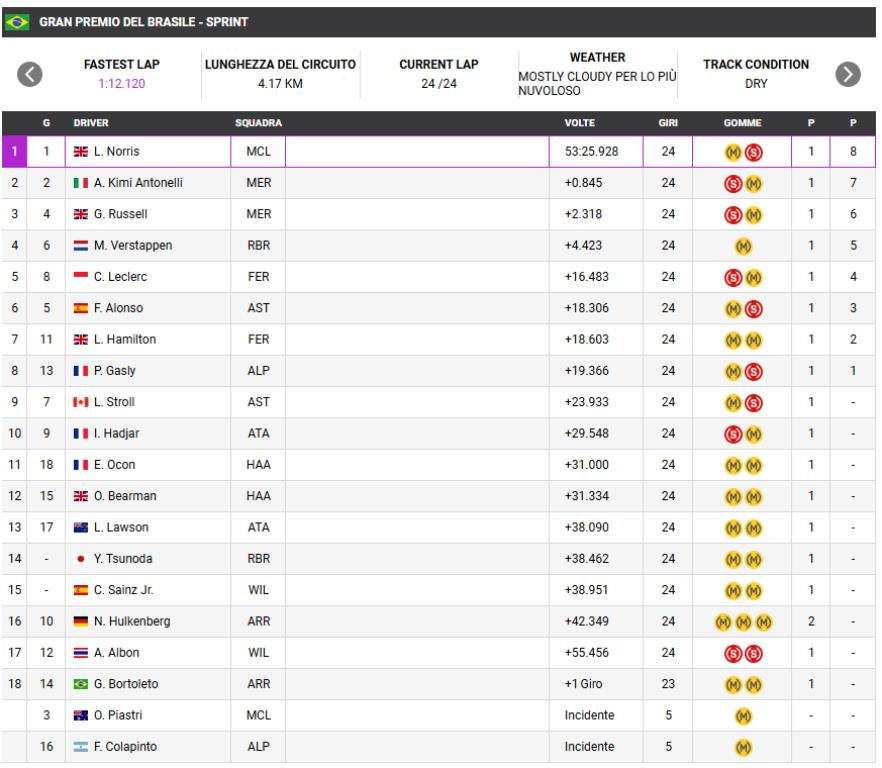Click the Fastest Lap time 1:12.120
The image size is (882, 768).
click(x=122, y=84)
